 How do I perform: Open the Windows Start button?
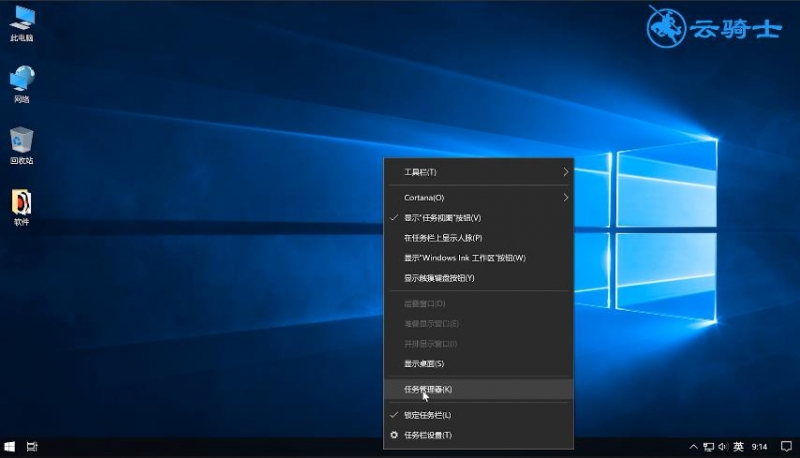tap(9, 447)
